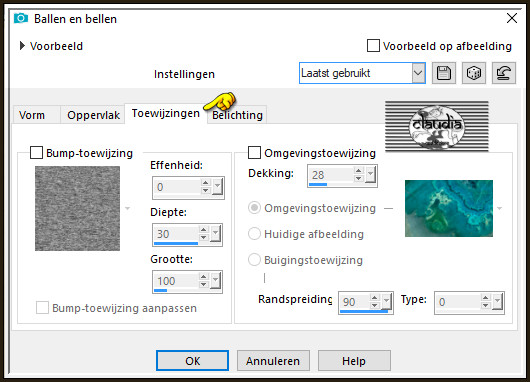The height and width of the screenshot is (382, 530).
Task: Click the blue Dekking slider bar
Action: click(x=318, y=184)
